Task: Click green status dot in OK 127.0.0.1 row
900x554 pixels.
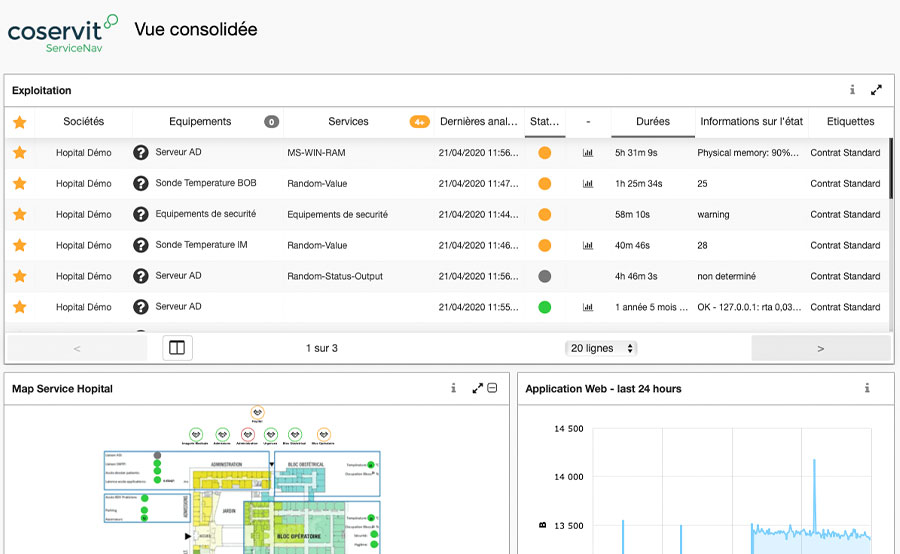Action: coord(545,307)
